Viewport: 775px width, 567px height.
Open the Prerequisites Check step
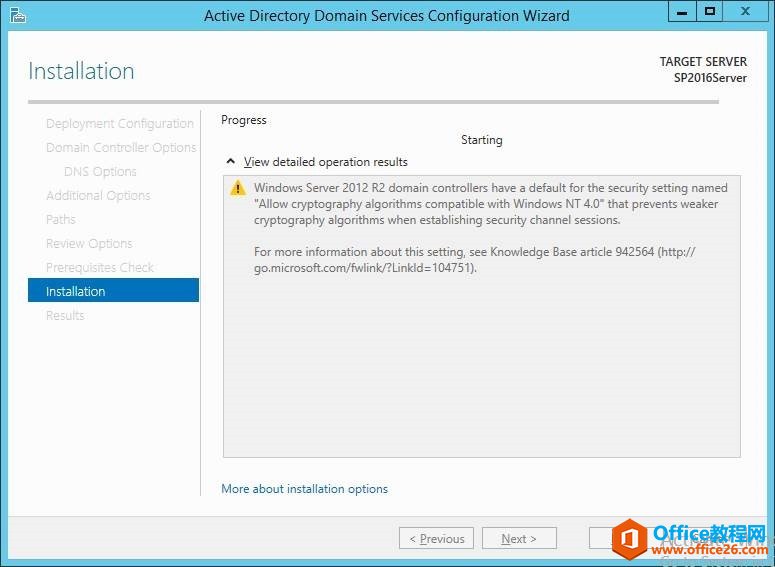coord(100,268)
